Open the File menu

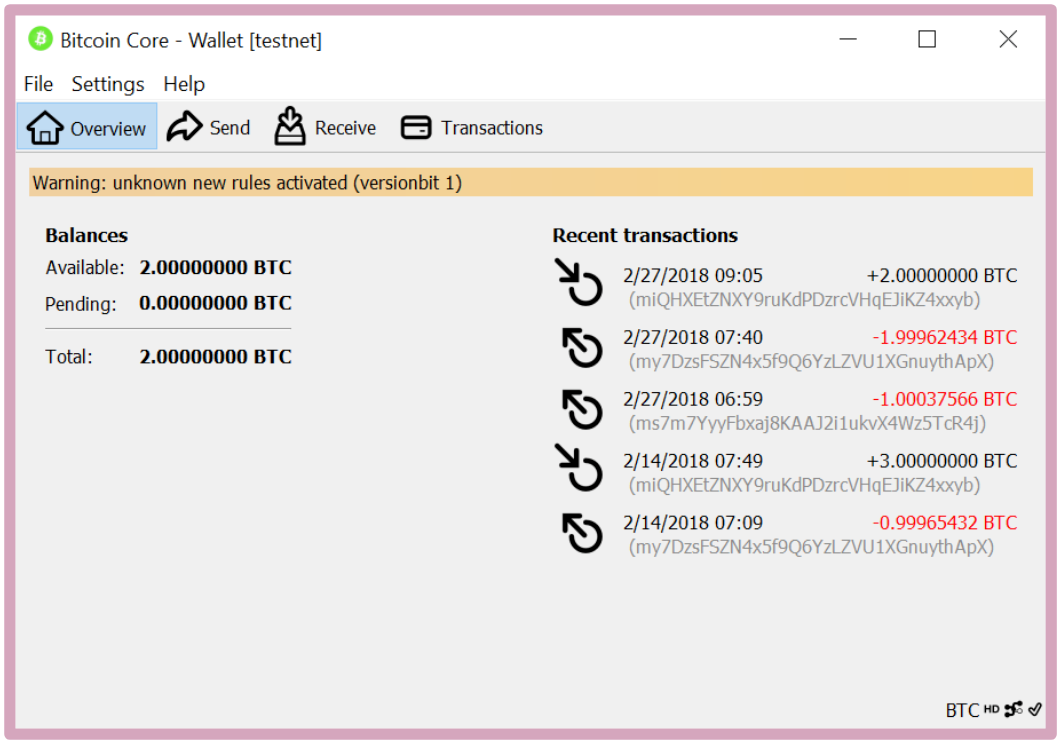(38, 84)
